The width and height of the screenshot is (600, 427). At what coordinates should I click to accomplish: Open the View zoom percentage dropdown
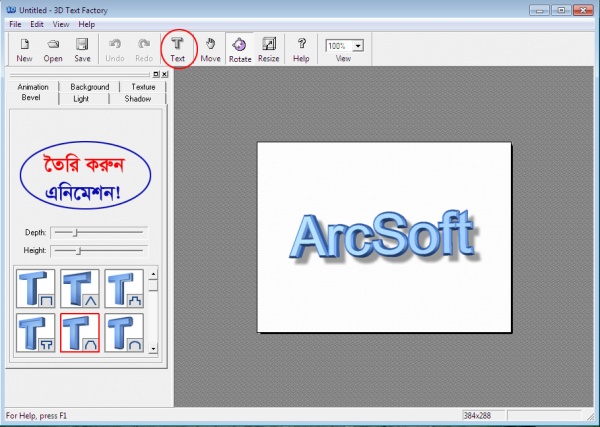(358, 46)
